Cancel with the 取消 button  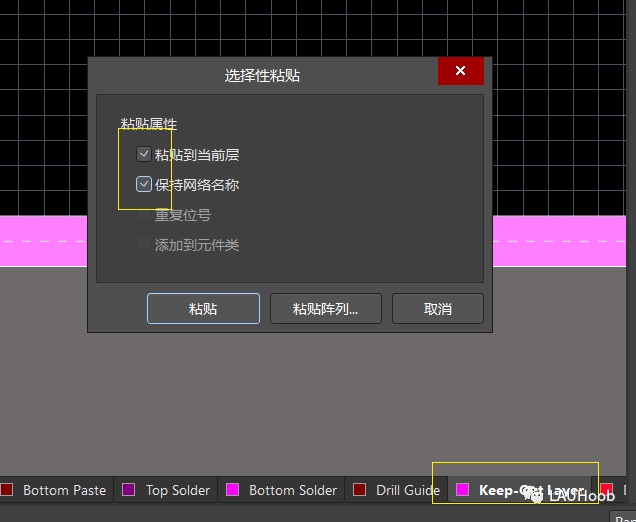coord(438,309)
